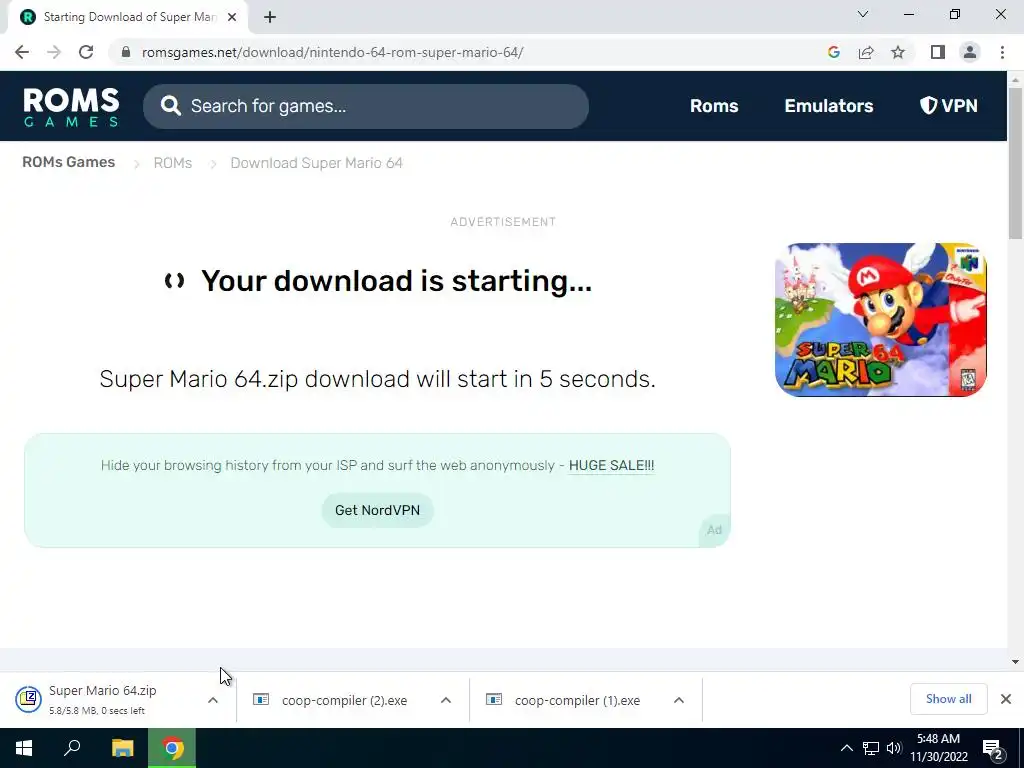
Task: Open the Chrome three-dot menu
Action: click(x=1002, y=52)
